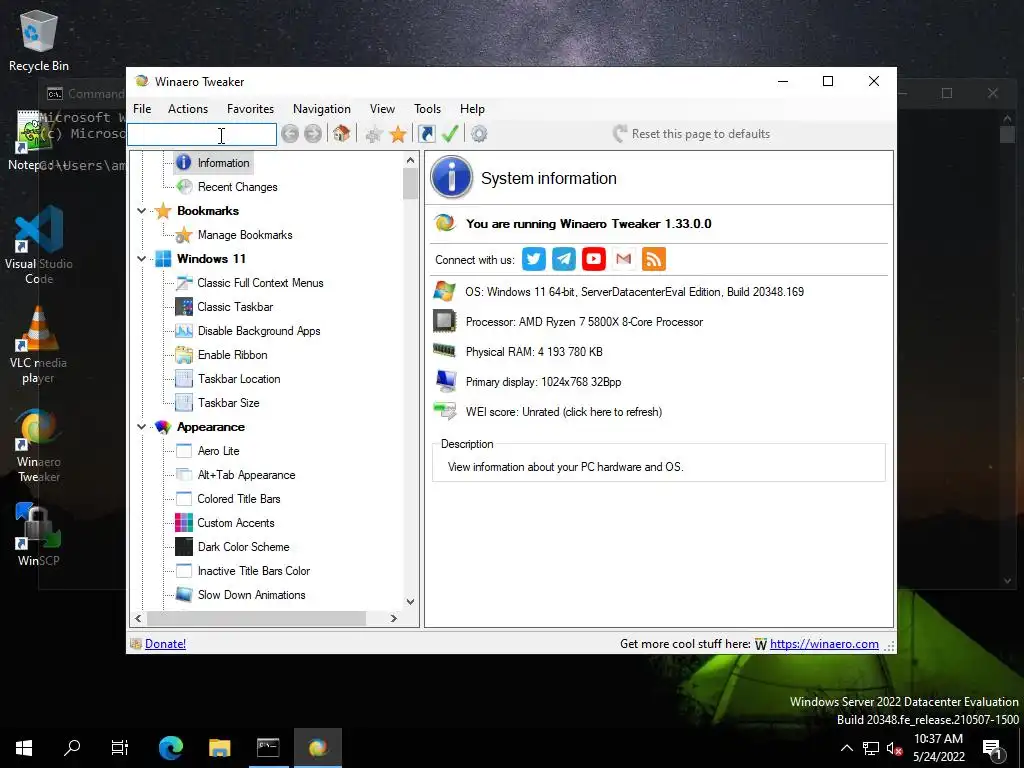
Task: Open Winaero Twitter page icon
Action: (534, 259)
